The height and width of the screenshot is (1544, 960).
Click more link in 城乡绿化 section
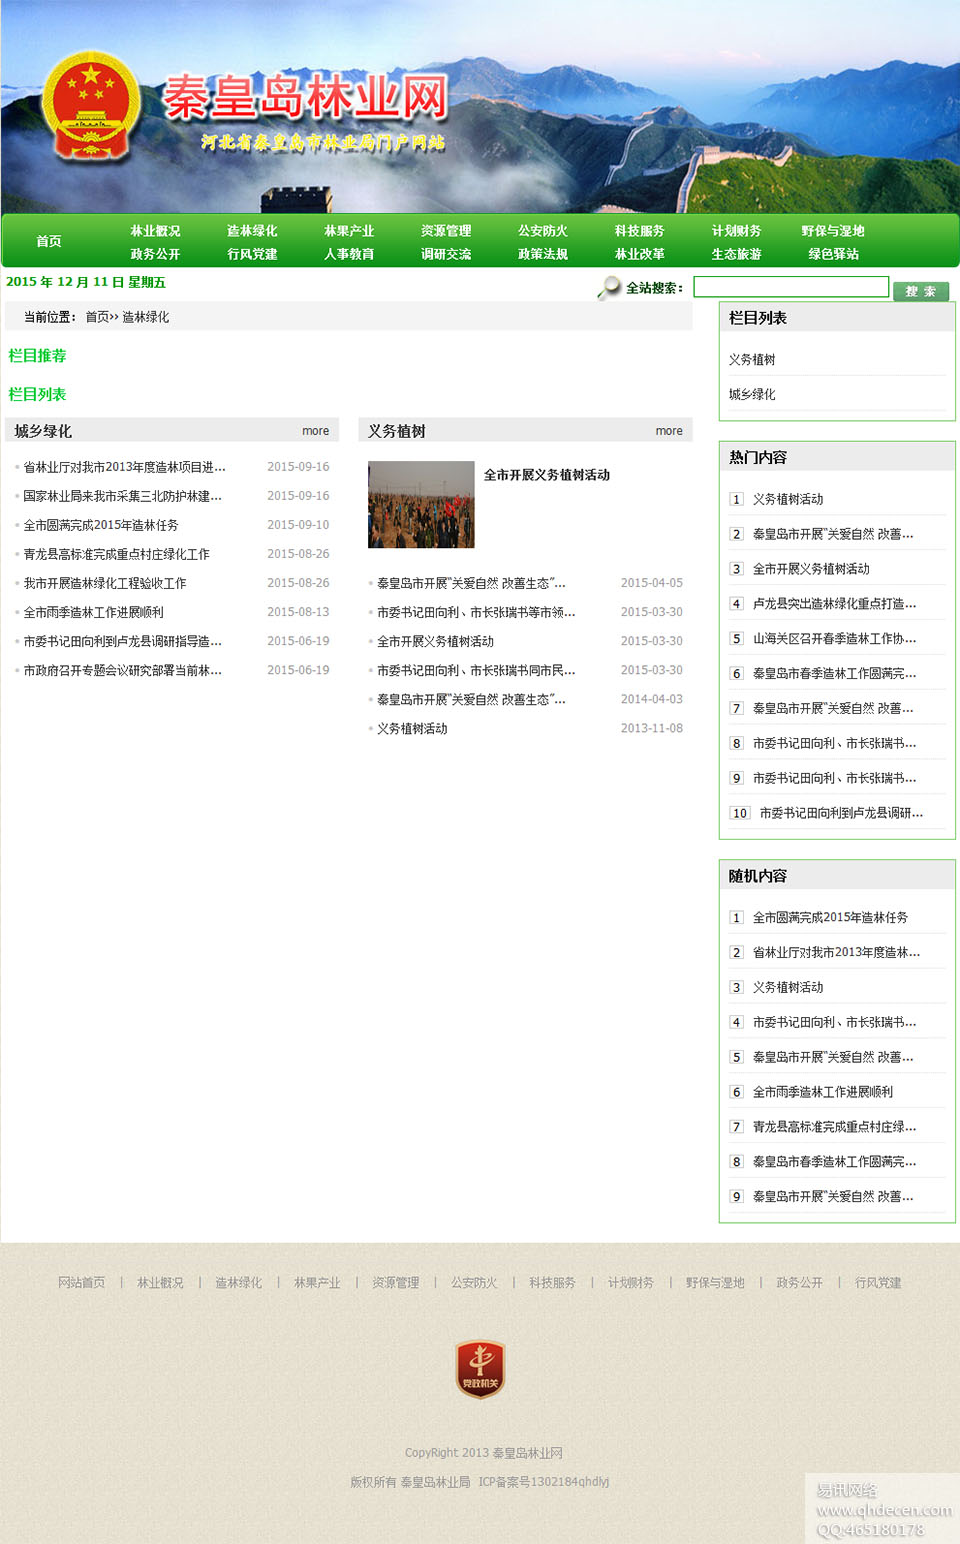tap(316, 431)
